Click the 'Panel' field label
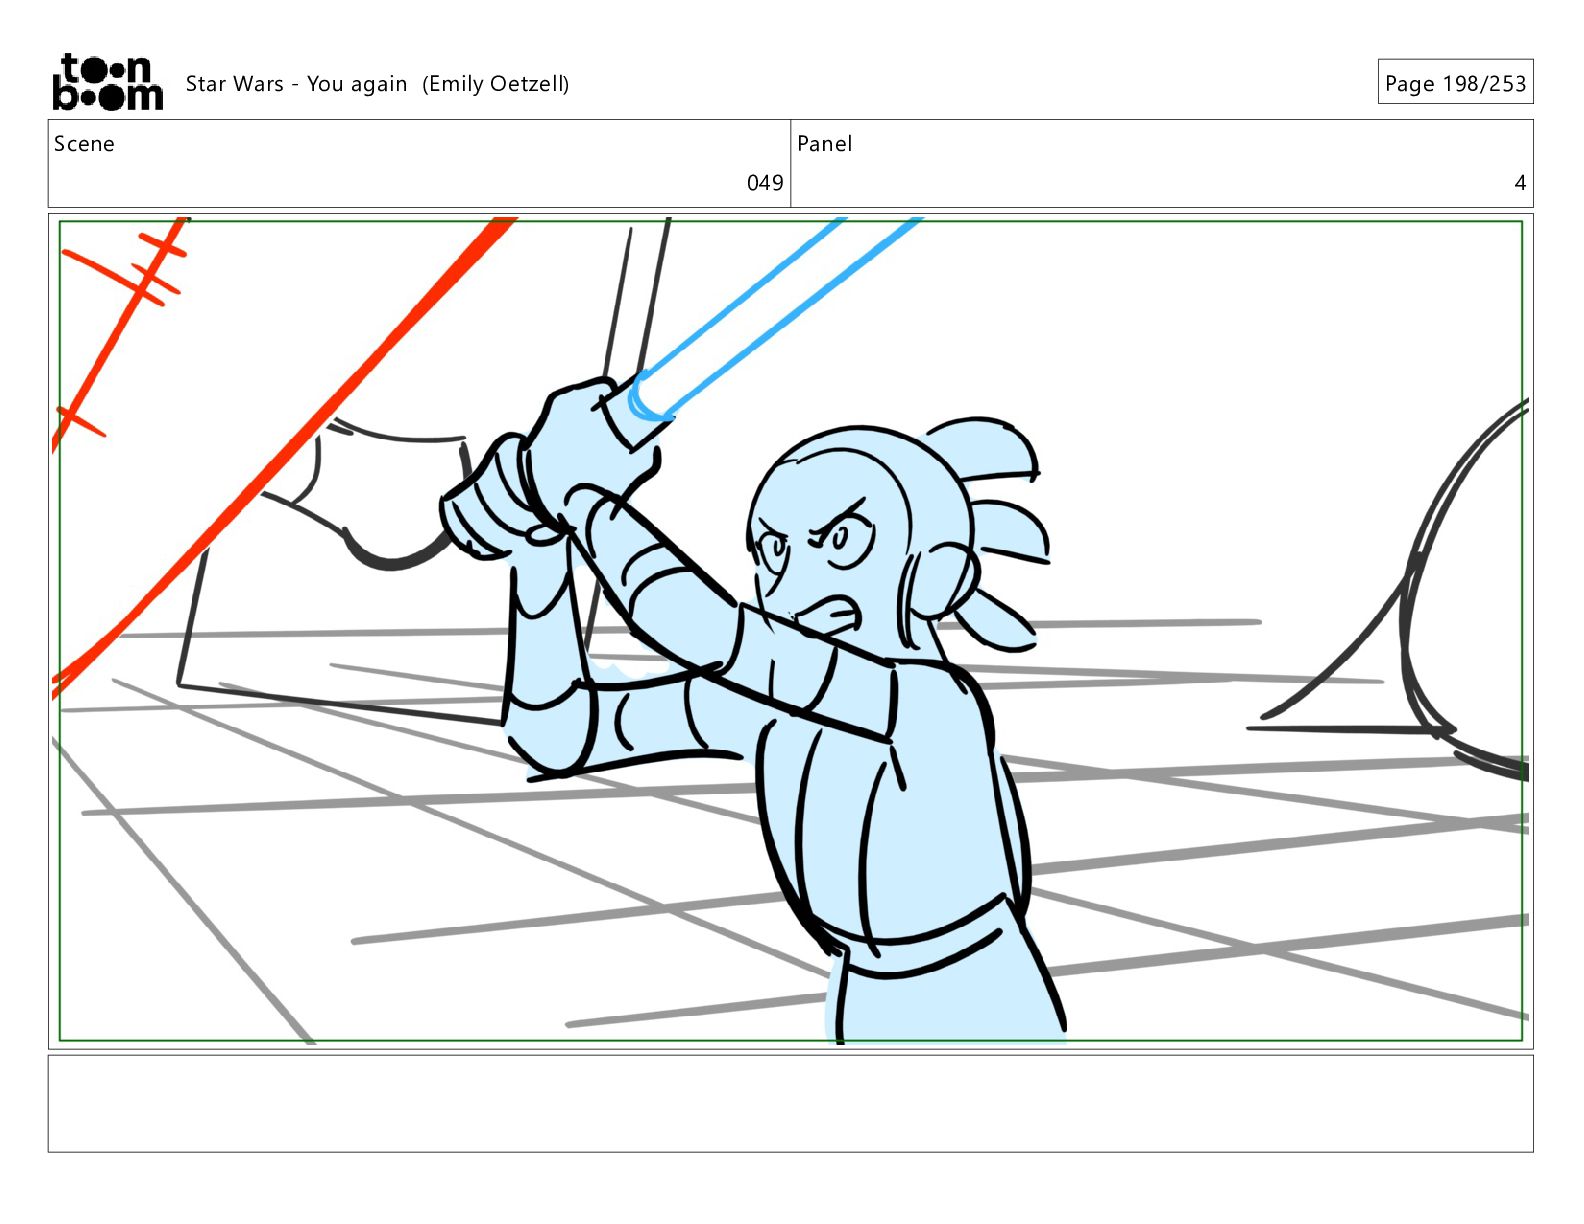1584x1224 pixels. pyautogui.click(x=824, y=144)
